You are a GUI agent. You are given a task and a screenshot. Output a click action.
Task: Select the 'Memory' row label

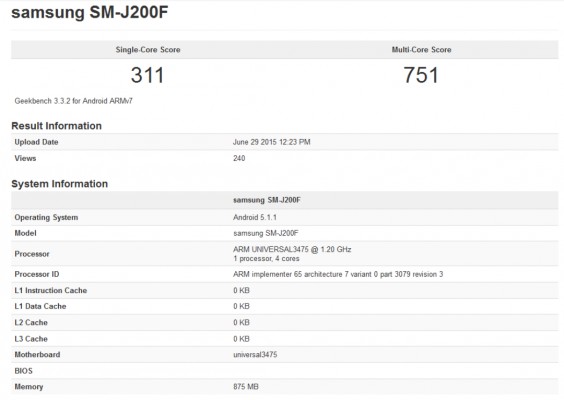click(x=29, y=387)
